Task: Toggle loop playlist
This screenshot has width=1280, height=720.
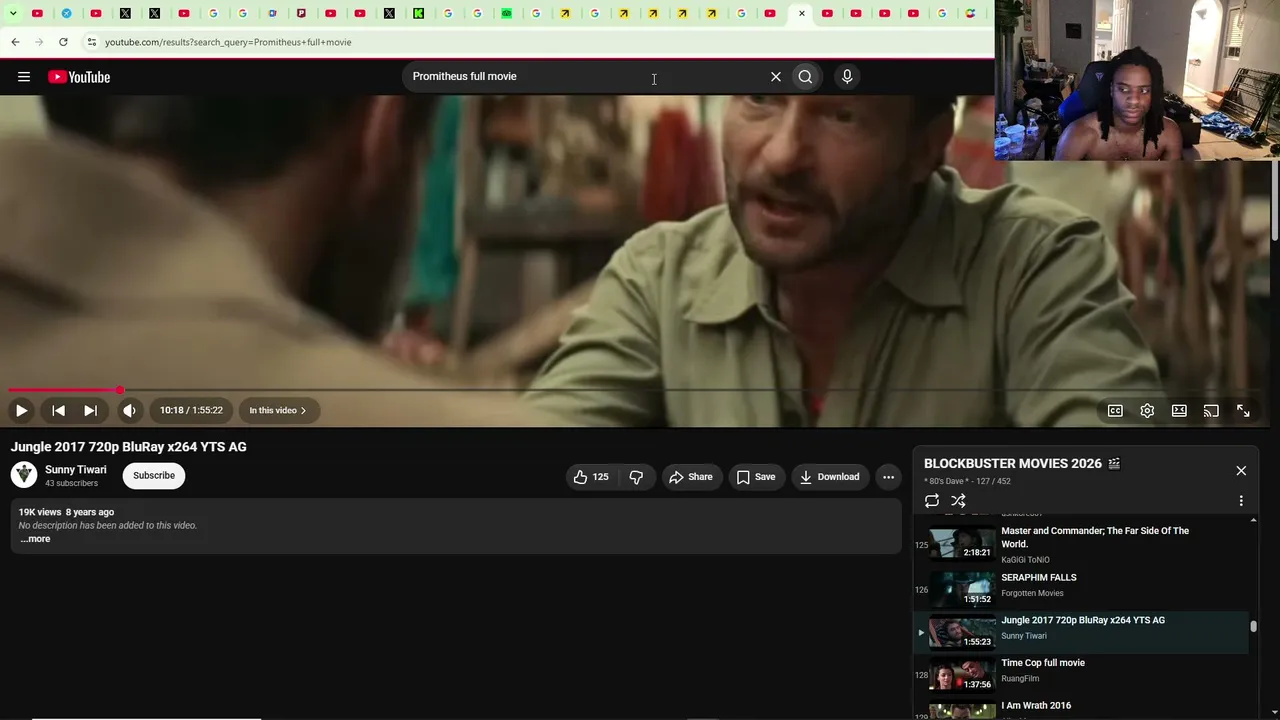Action: (932, 501)
